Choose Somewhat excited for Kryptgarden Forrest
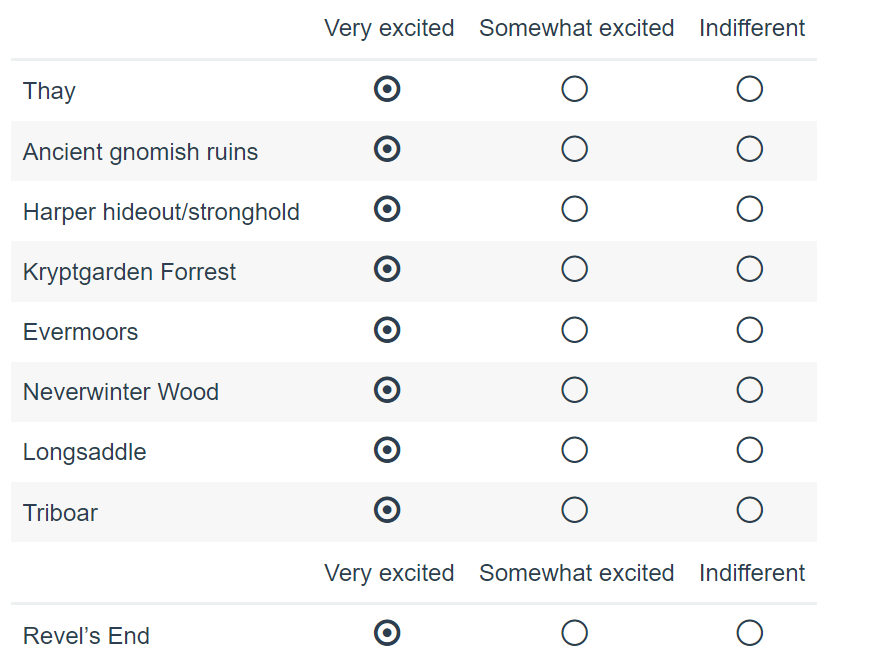891x667 pixels. point(574,269)
